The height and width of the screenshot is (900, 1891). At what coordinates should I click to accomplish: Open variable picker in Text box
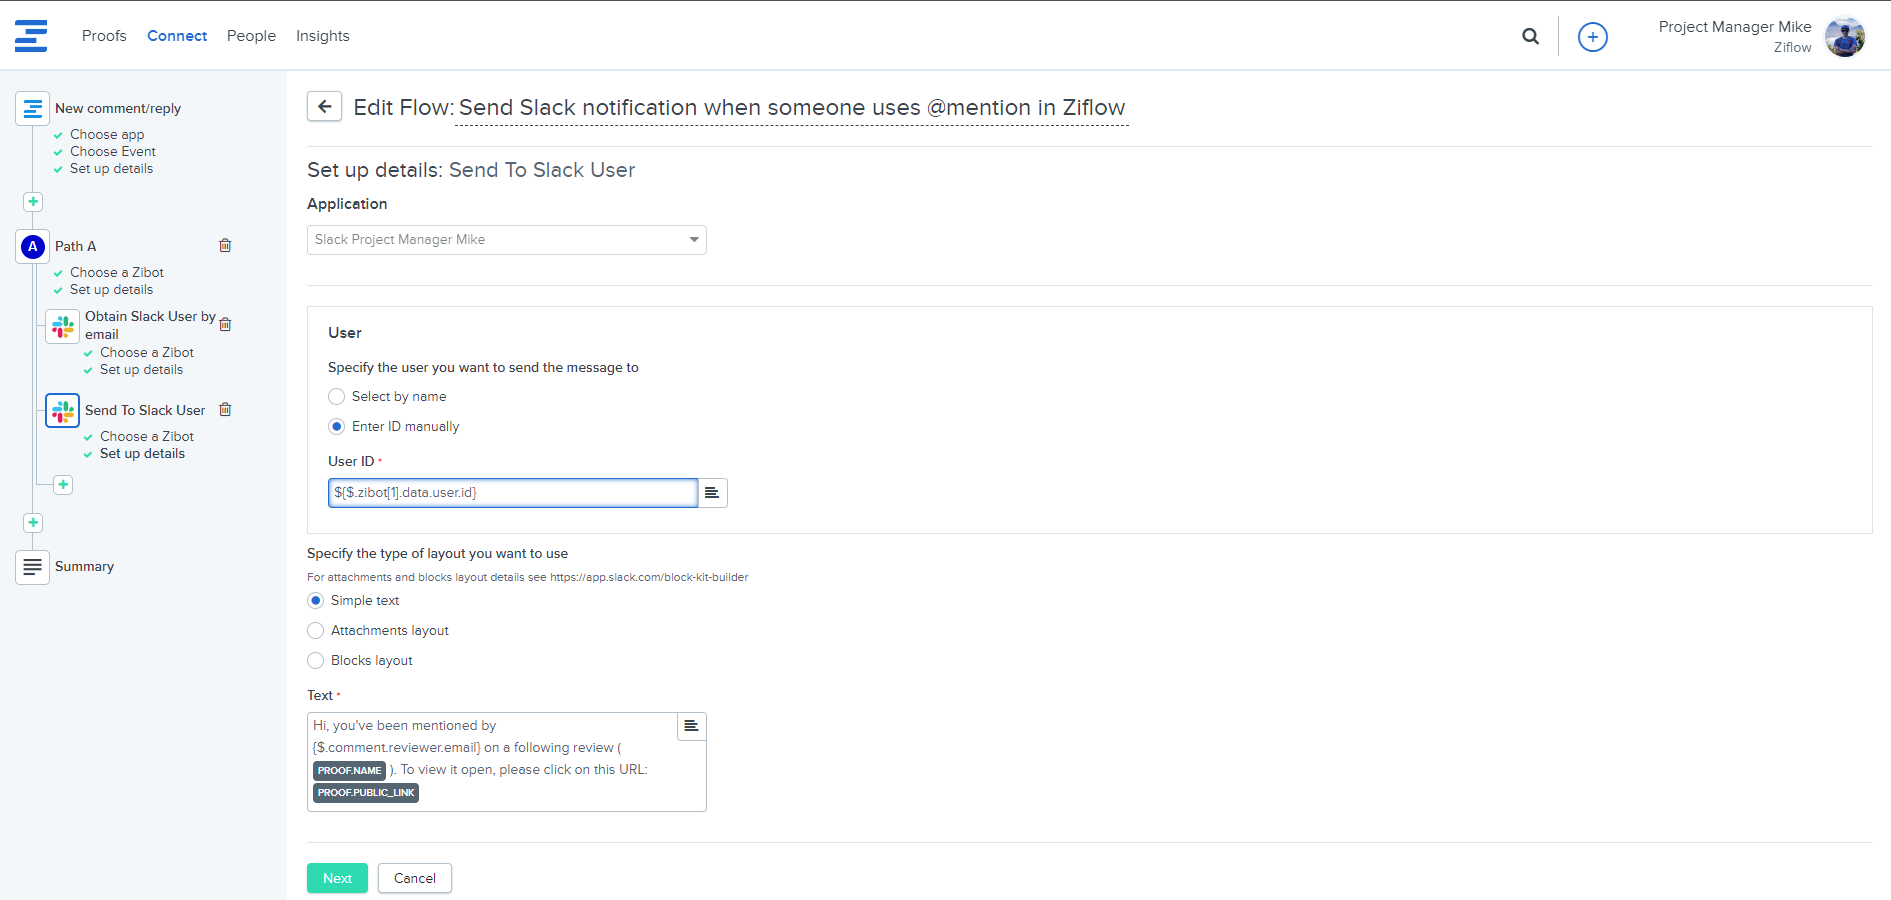[691, 726]
